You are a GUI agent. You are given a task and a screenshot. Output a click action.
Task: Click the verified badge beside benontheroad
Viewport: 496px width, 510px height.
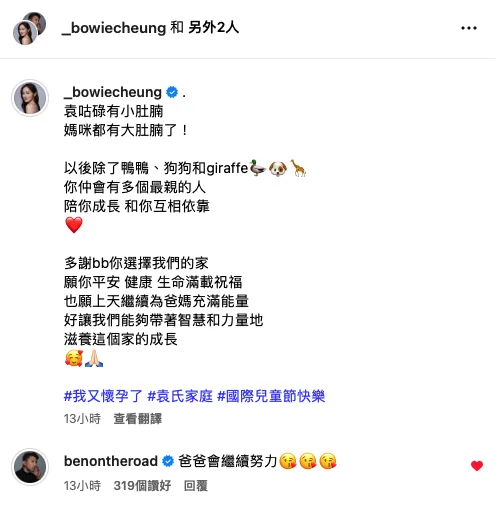tap(168, 461)
